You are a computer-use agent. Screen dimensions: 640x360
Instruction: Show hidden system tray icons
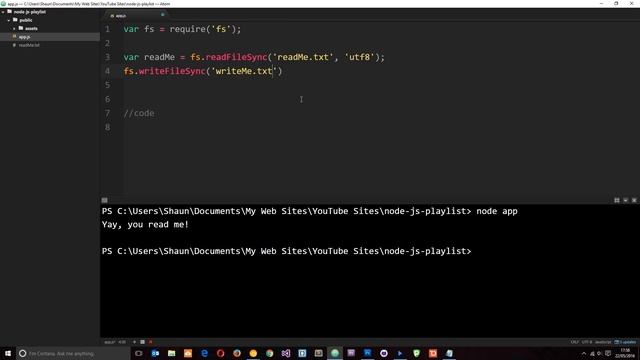coord(584,353)
